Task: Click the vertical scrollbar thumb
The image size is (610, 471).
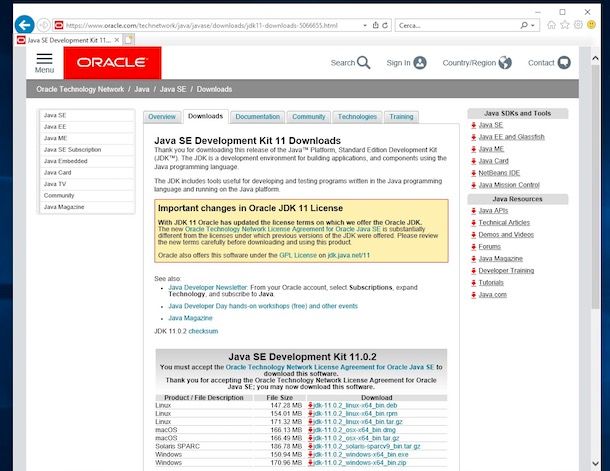Action: pyautogui.click(x=595, y=187)
